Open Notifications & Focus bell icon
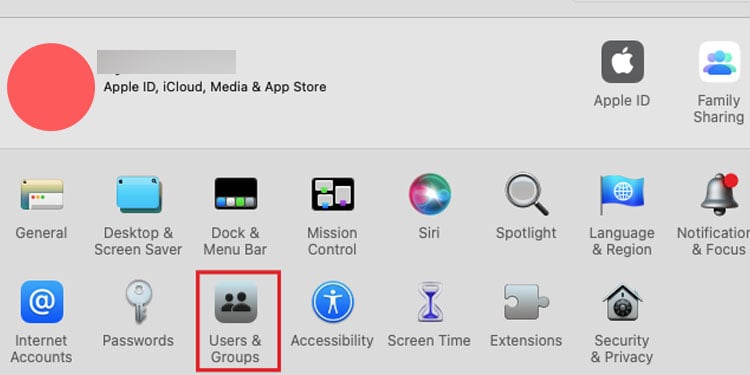Image resolution: width=750 pixels, height=375 pixels. 719,194
